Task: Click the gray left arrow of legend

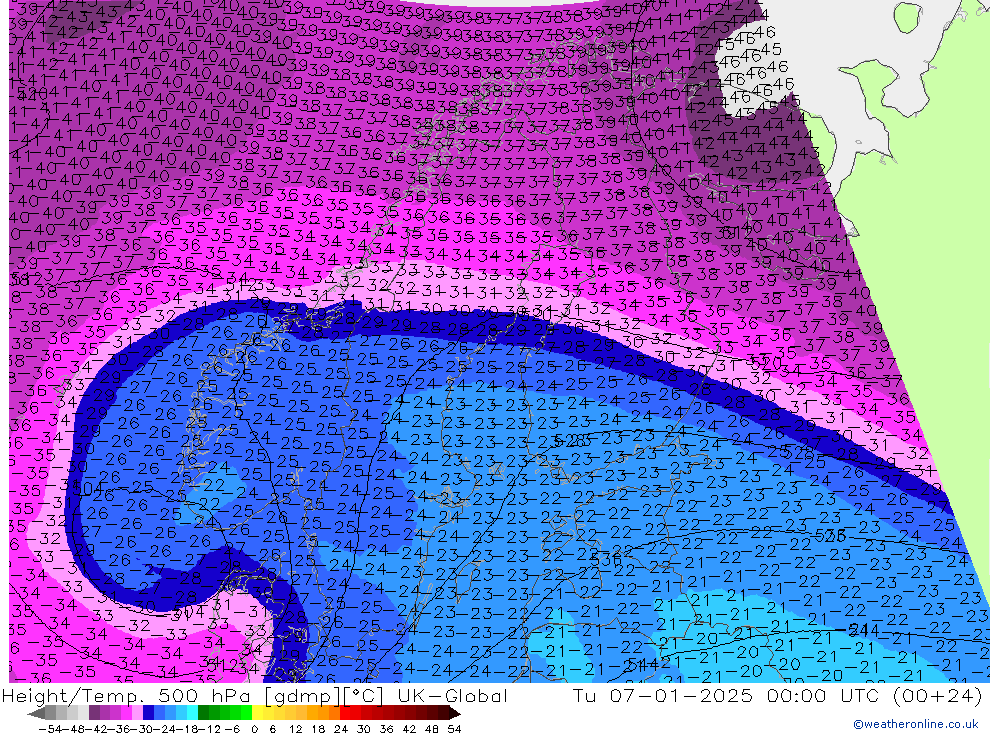Action: pyautogui.click(x=36, y=714)
